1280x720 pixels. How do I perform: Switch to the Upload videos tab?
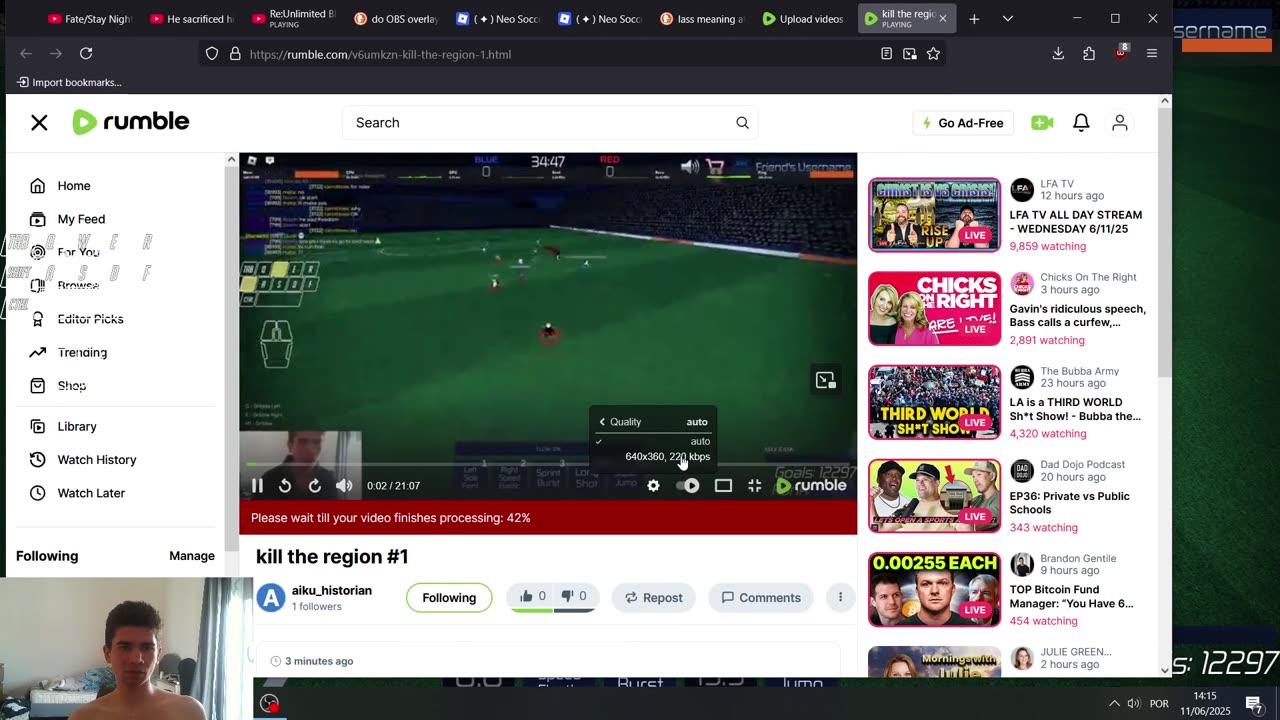[x=803, y=19]
